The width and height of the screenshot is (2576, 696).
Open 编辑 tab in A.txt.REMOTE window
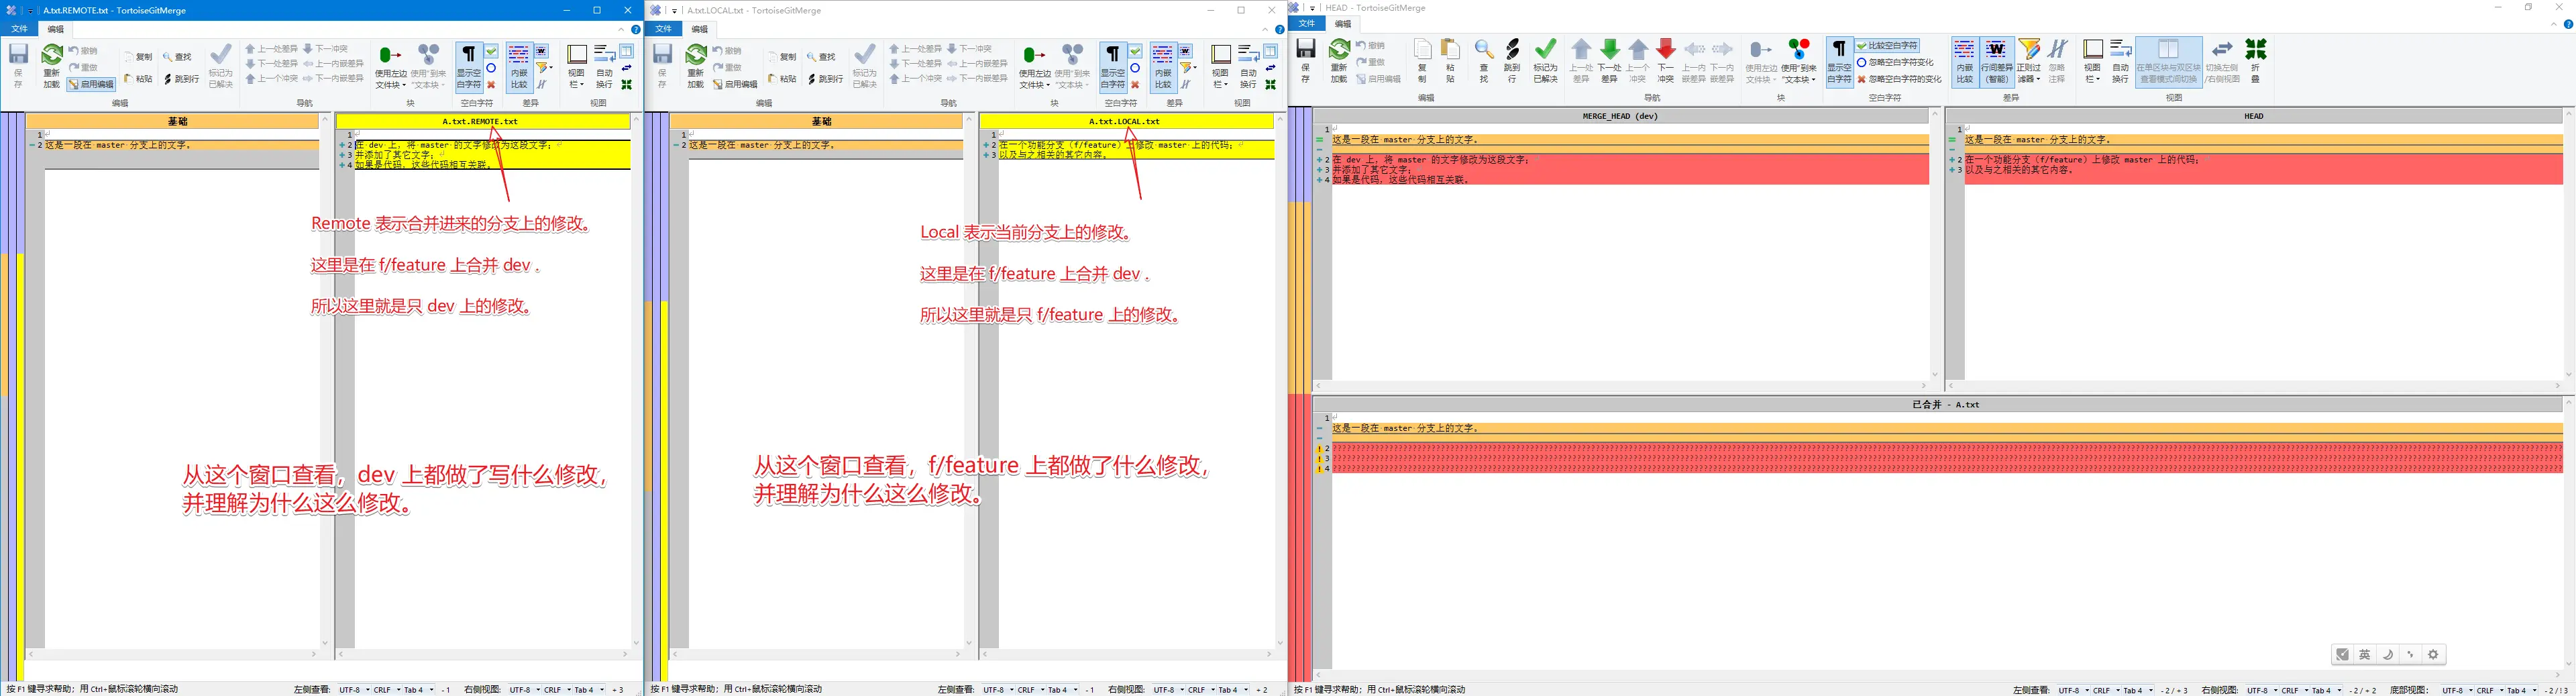[x=56, y=29]
